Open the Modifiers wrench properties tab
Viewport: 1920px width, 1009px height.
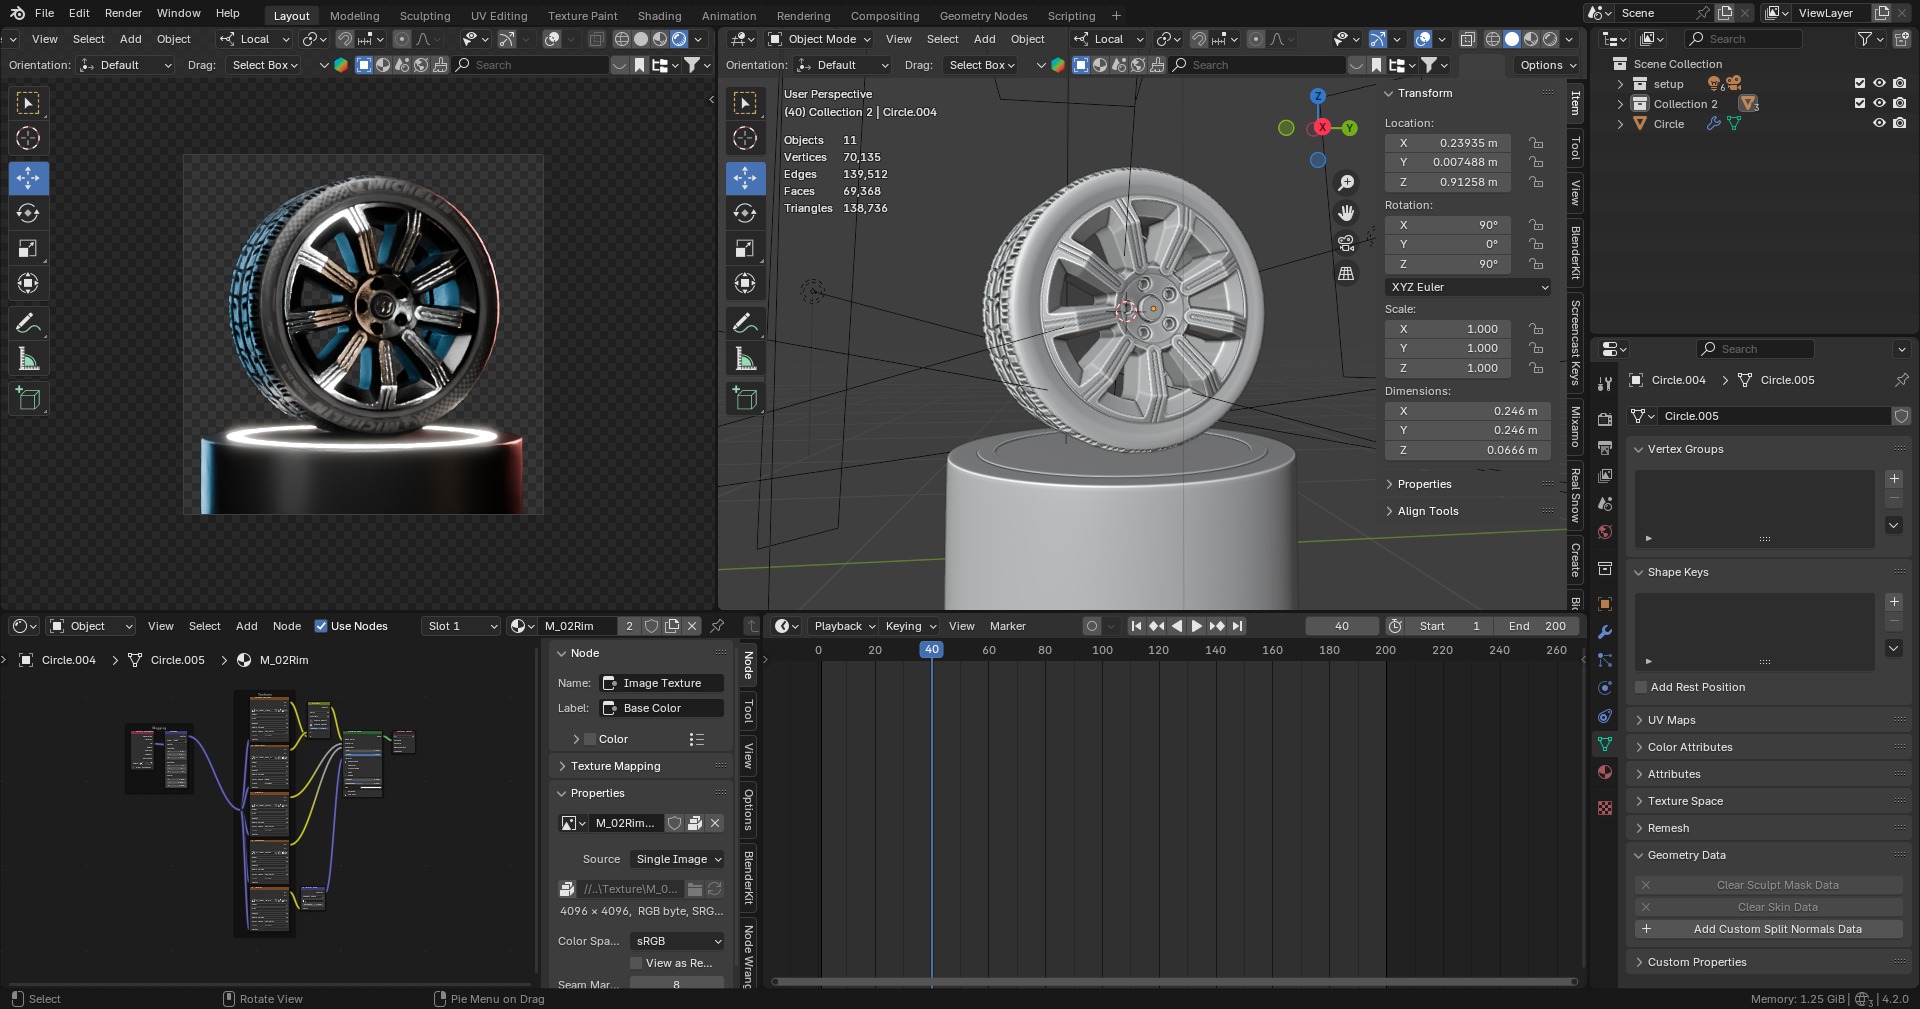point(1605,632)
